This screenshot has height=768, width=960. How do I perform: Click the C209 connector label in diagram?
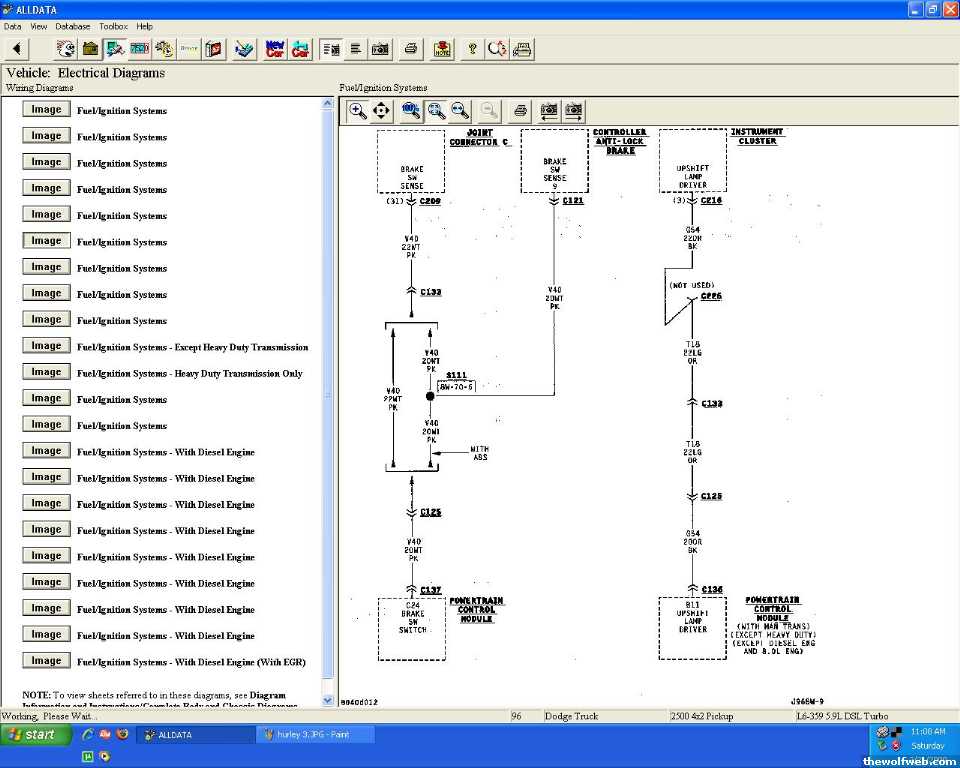click(430, 201)
